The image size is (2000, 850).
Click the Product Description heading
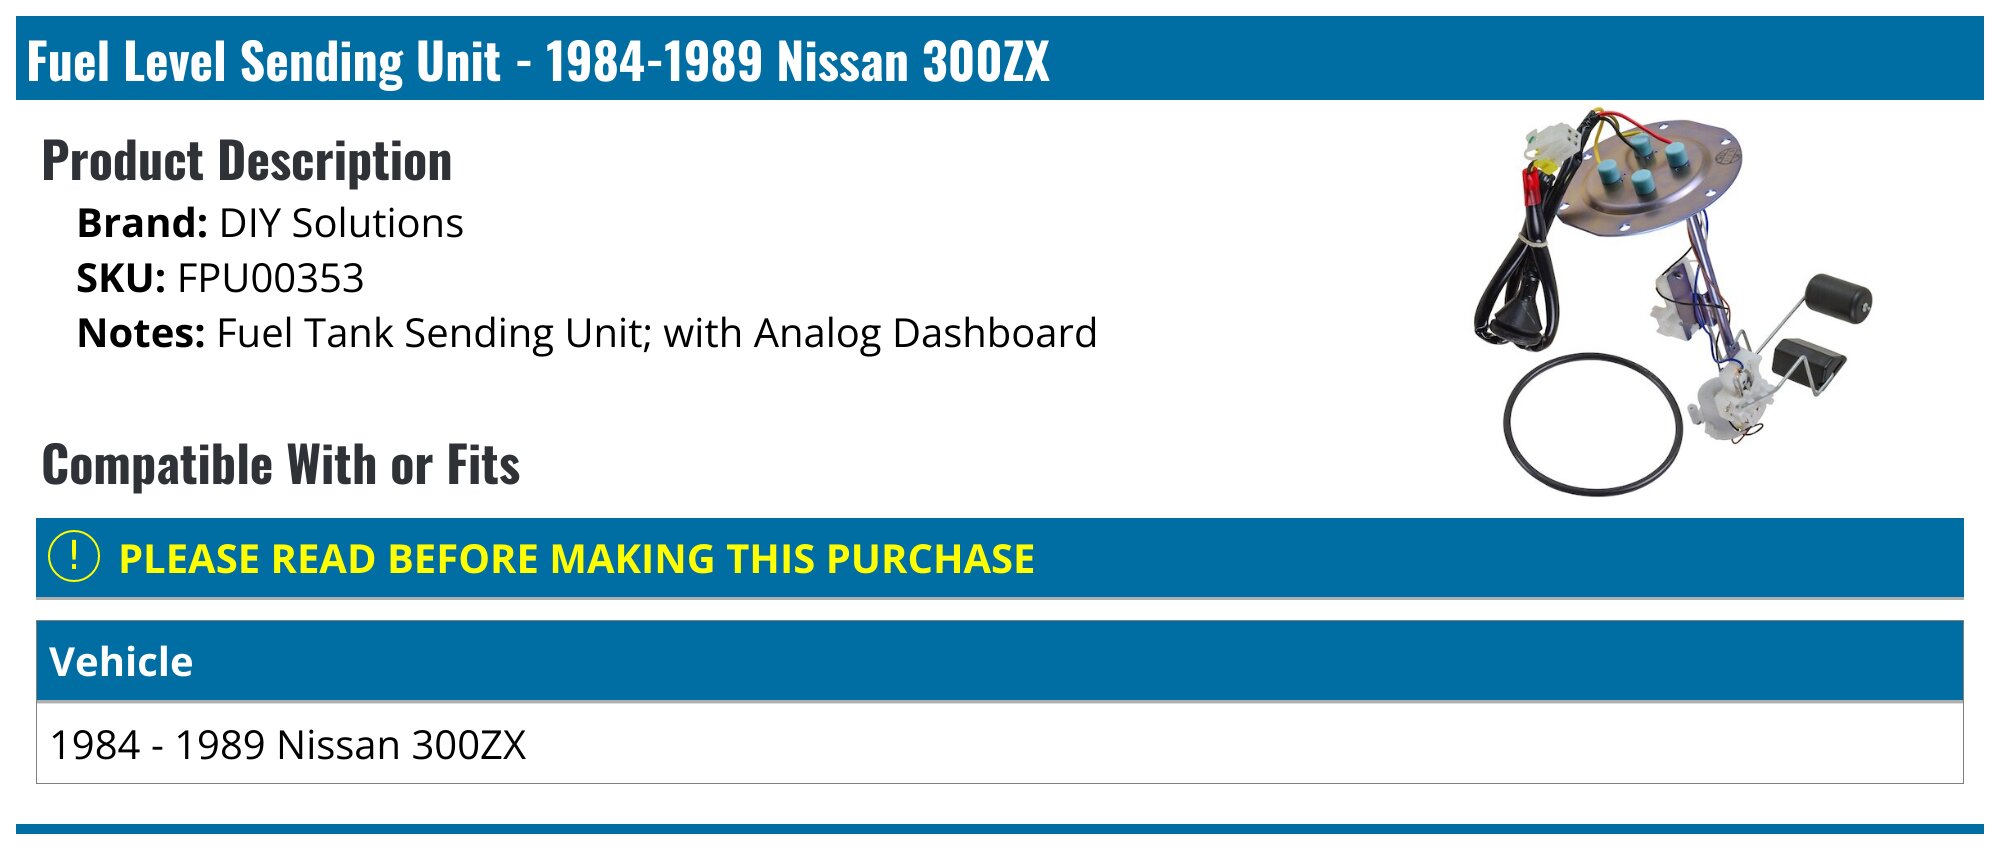click(x=247, y=161)
